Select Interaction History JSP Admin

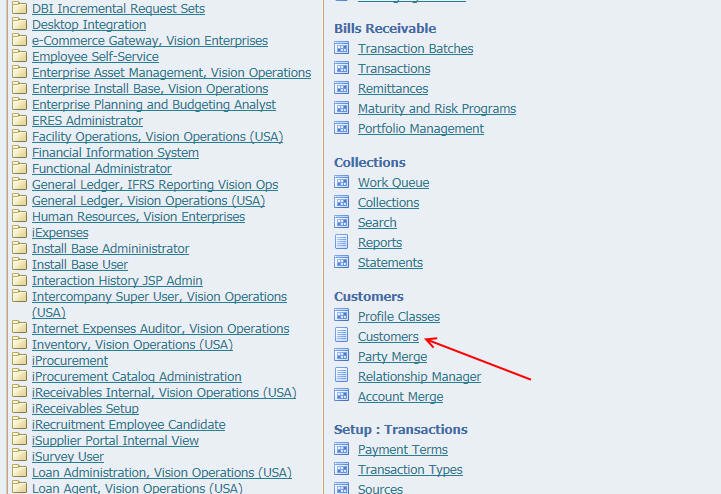pos(117,281)
